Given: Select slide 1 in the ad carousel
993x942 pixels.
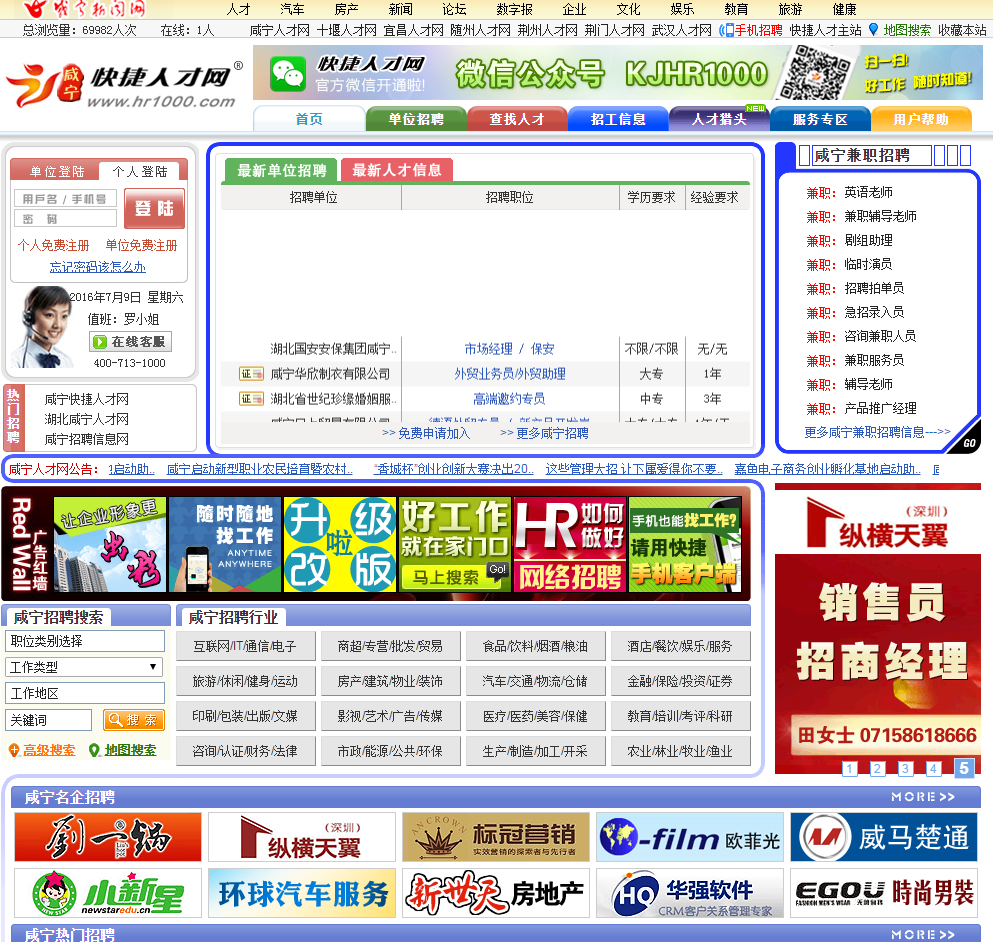Looking at the screenshot, I should [x=849, y=768].
